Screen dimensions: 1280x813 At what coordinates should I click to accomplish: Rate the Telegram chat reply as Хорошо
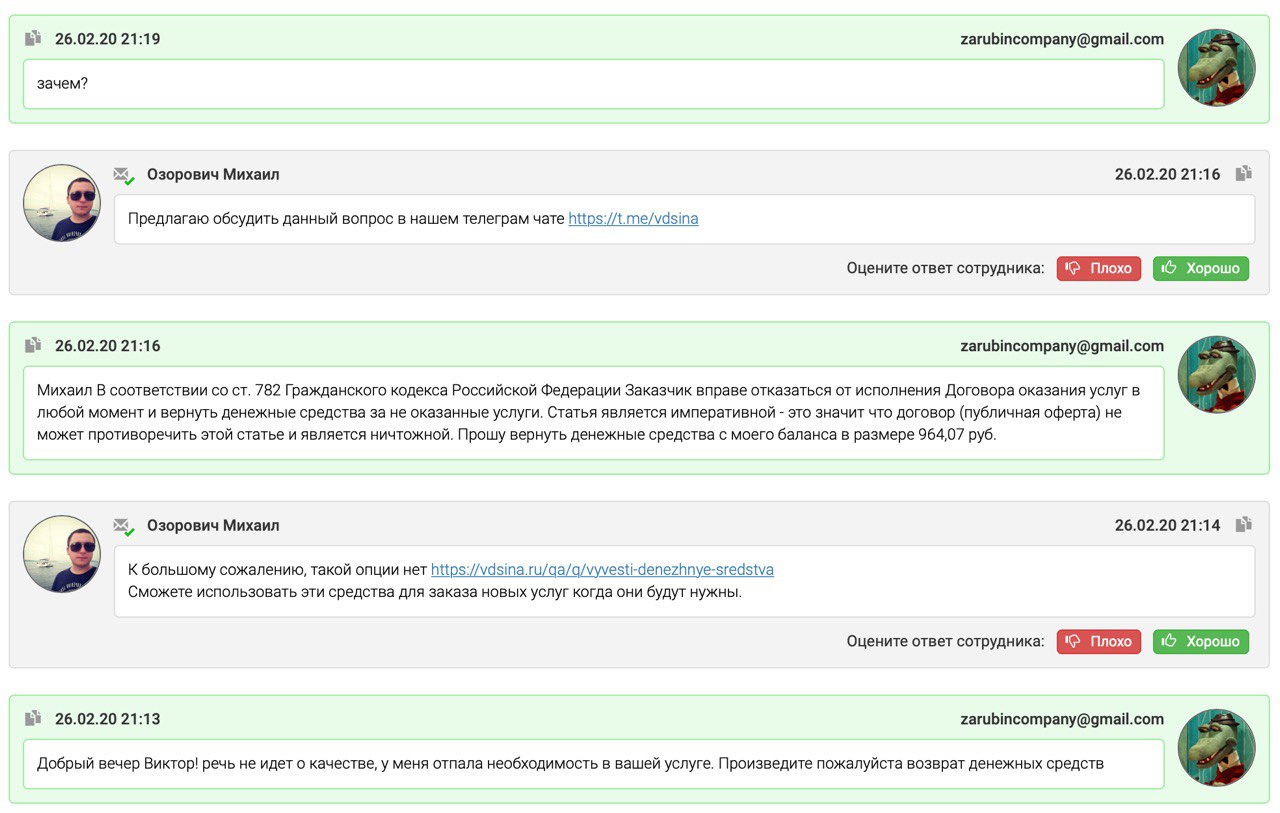click(1201, 268)
